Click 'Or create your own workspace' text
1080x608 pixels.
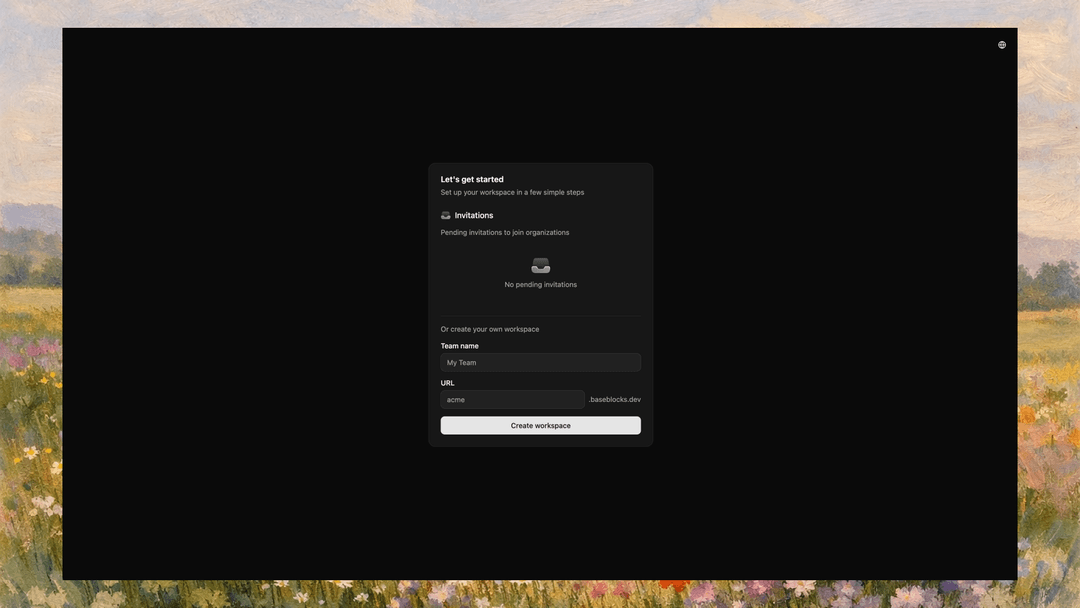(490, 329)
